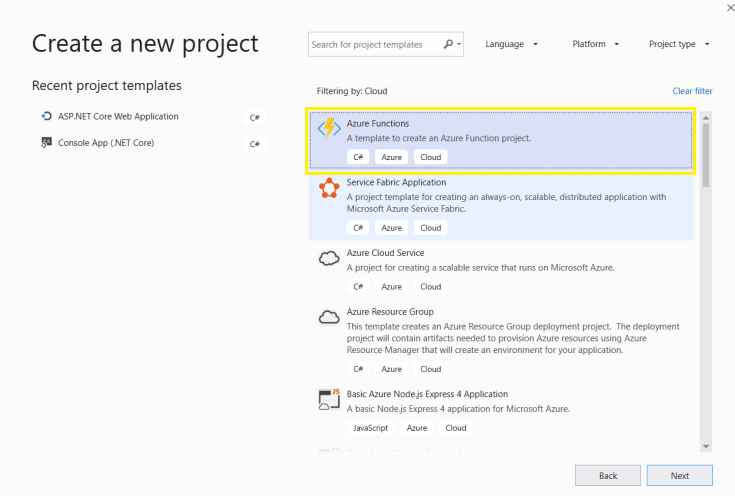Image resolution: width=735 pixels, height=496 pixels.
Task: Click the ASP.NET Core Web Application icon
Action: pyautogui.click(x=46, y=116)
